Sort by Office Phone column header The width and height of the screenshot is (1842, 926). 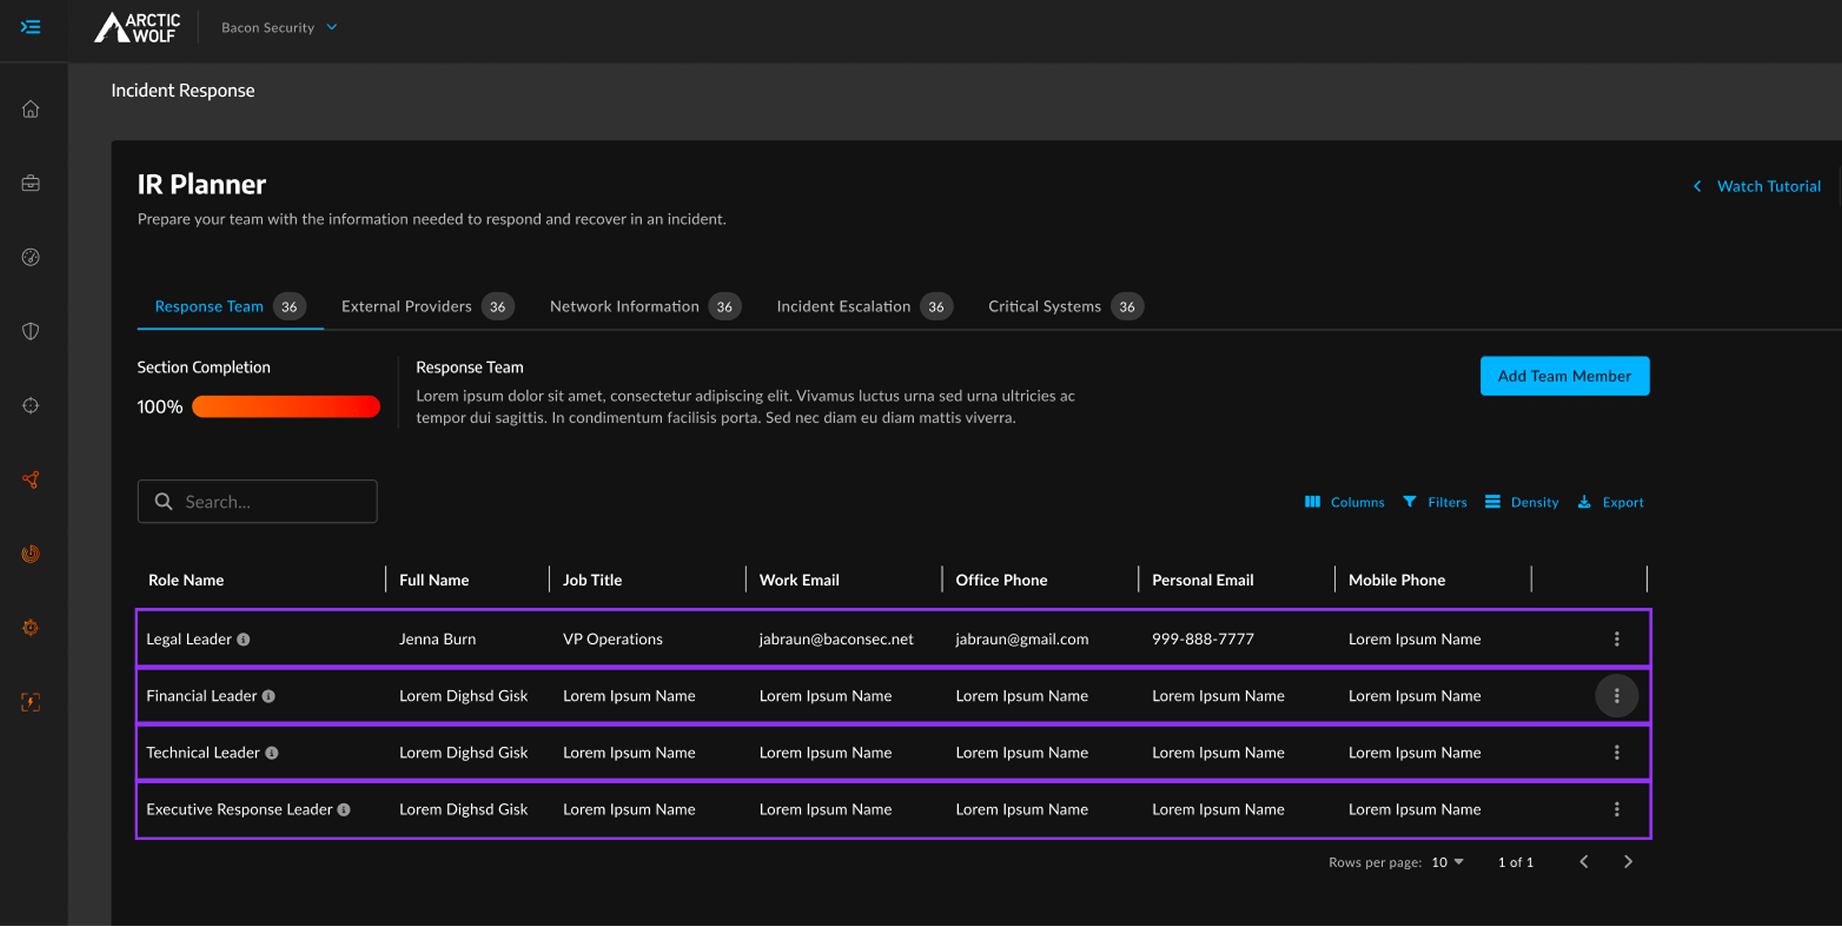click(1001, 580)
